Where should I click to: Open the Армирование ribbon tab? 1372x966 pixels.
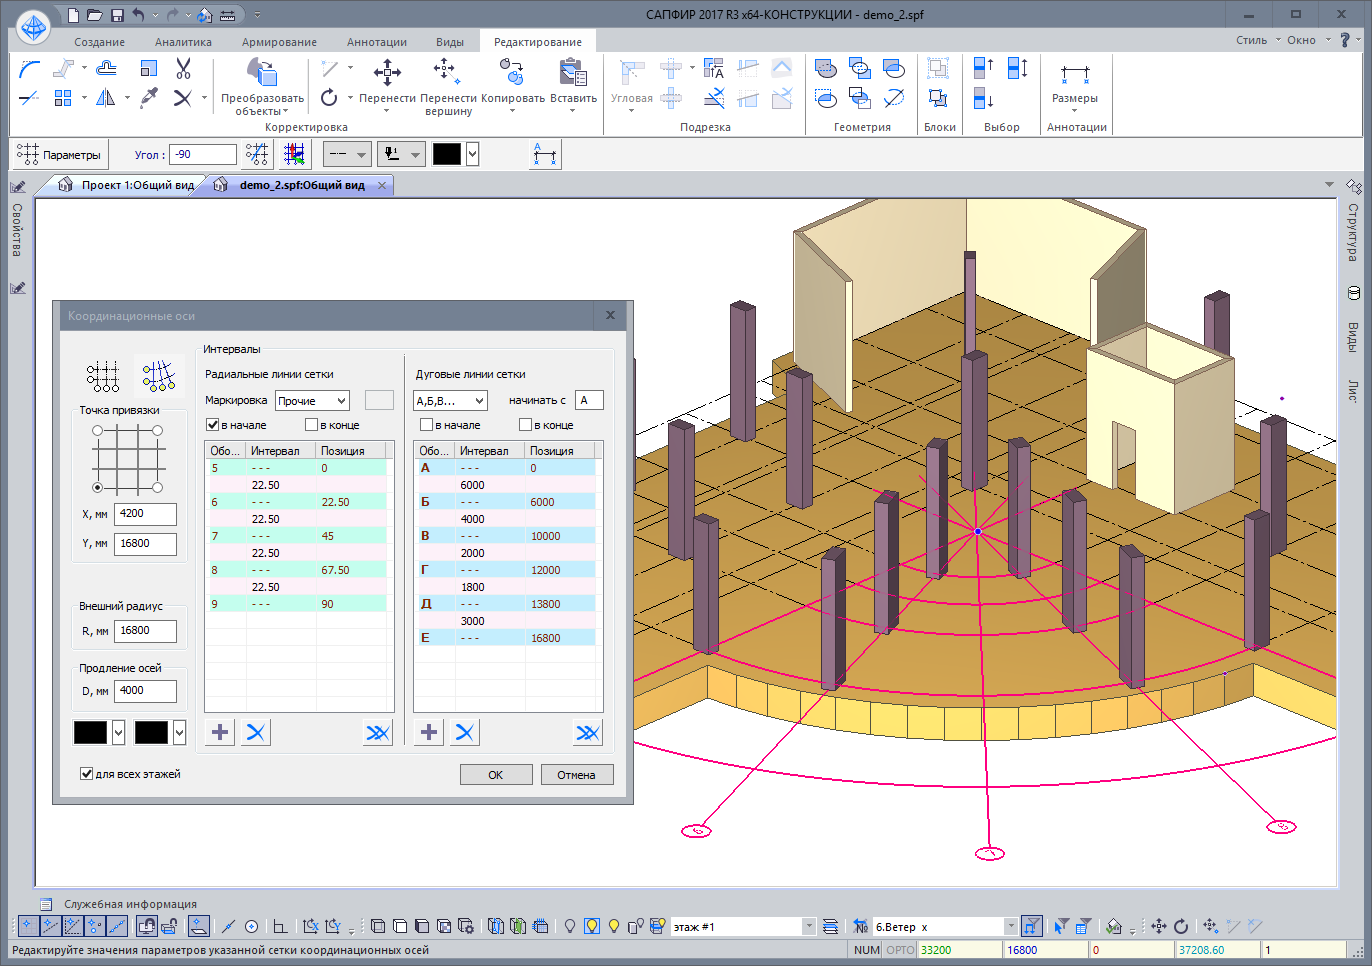coord(279,42)
